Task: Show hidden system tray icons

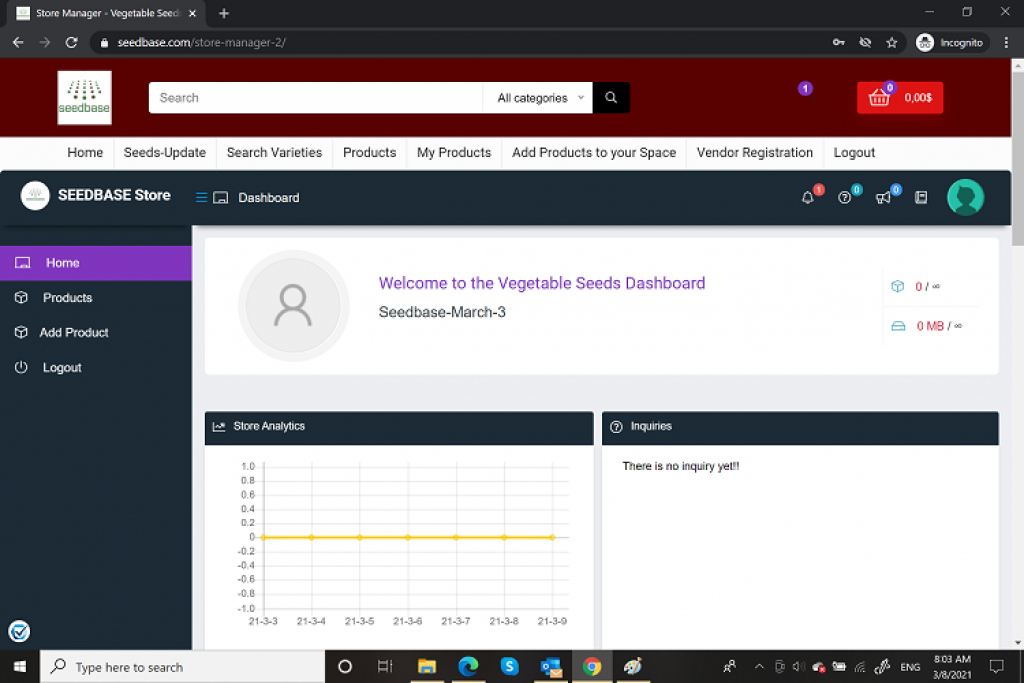Action: tap(758, 667)
